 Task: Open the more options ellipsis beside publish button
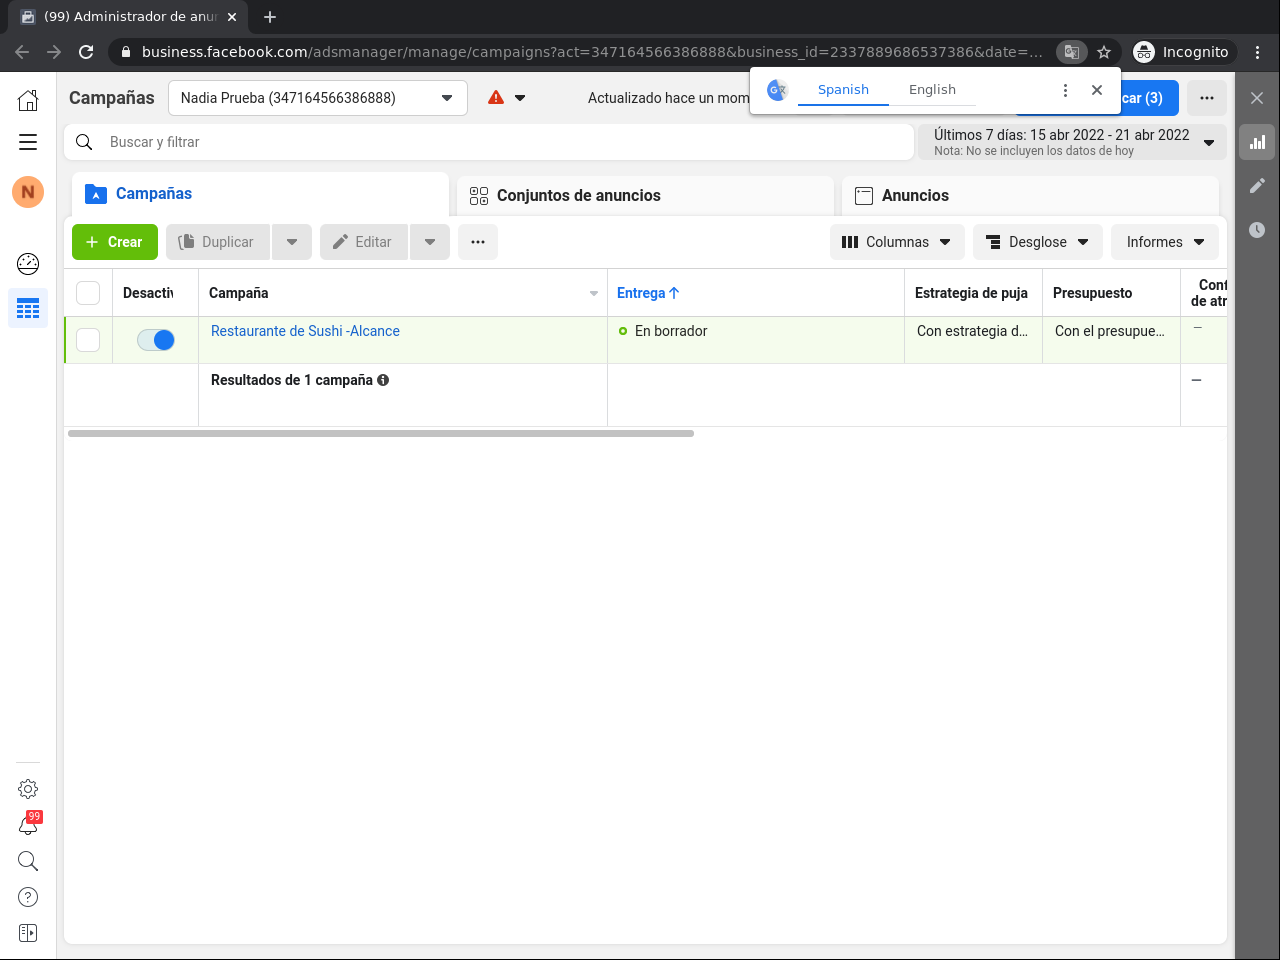[1207, 98]
